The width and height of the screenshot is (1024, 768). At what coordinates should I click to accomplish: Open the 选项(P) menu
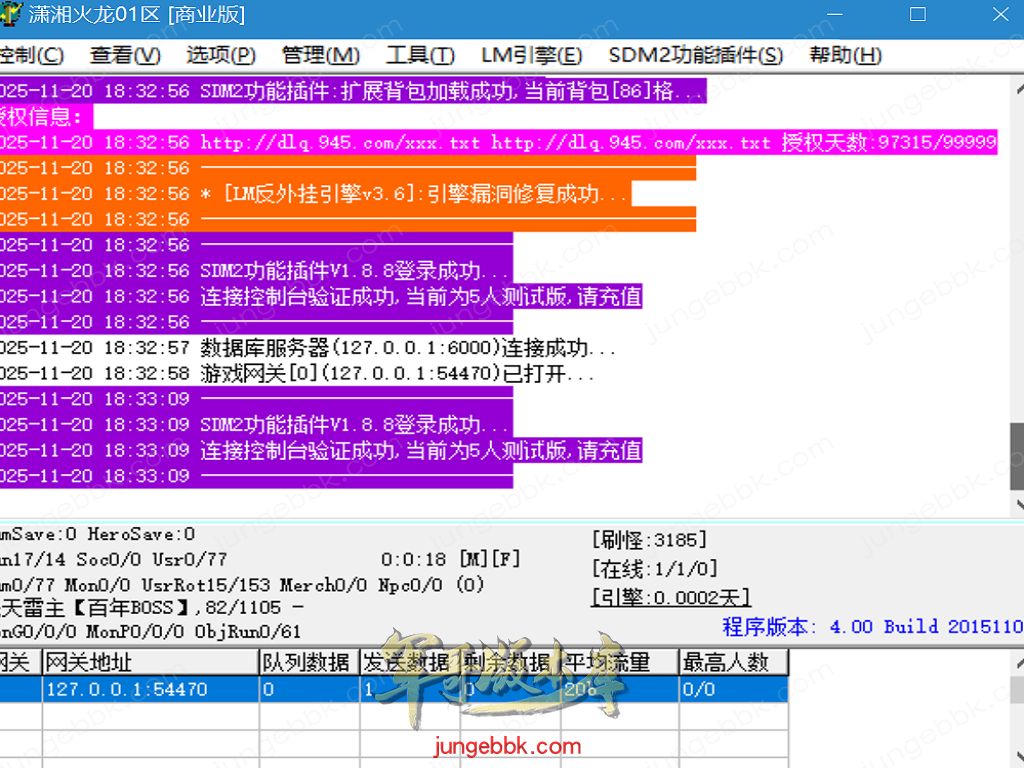click(221, 56)
